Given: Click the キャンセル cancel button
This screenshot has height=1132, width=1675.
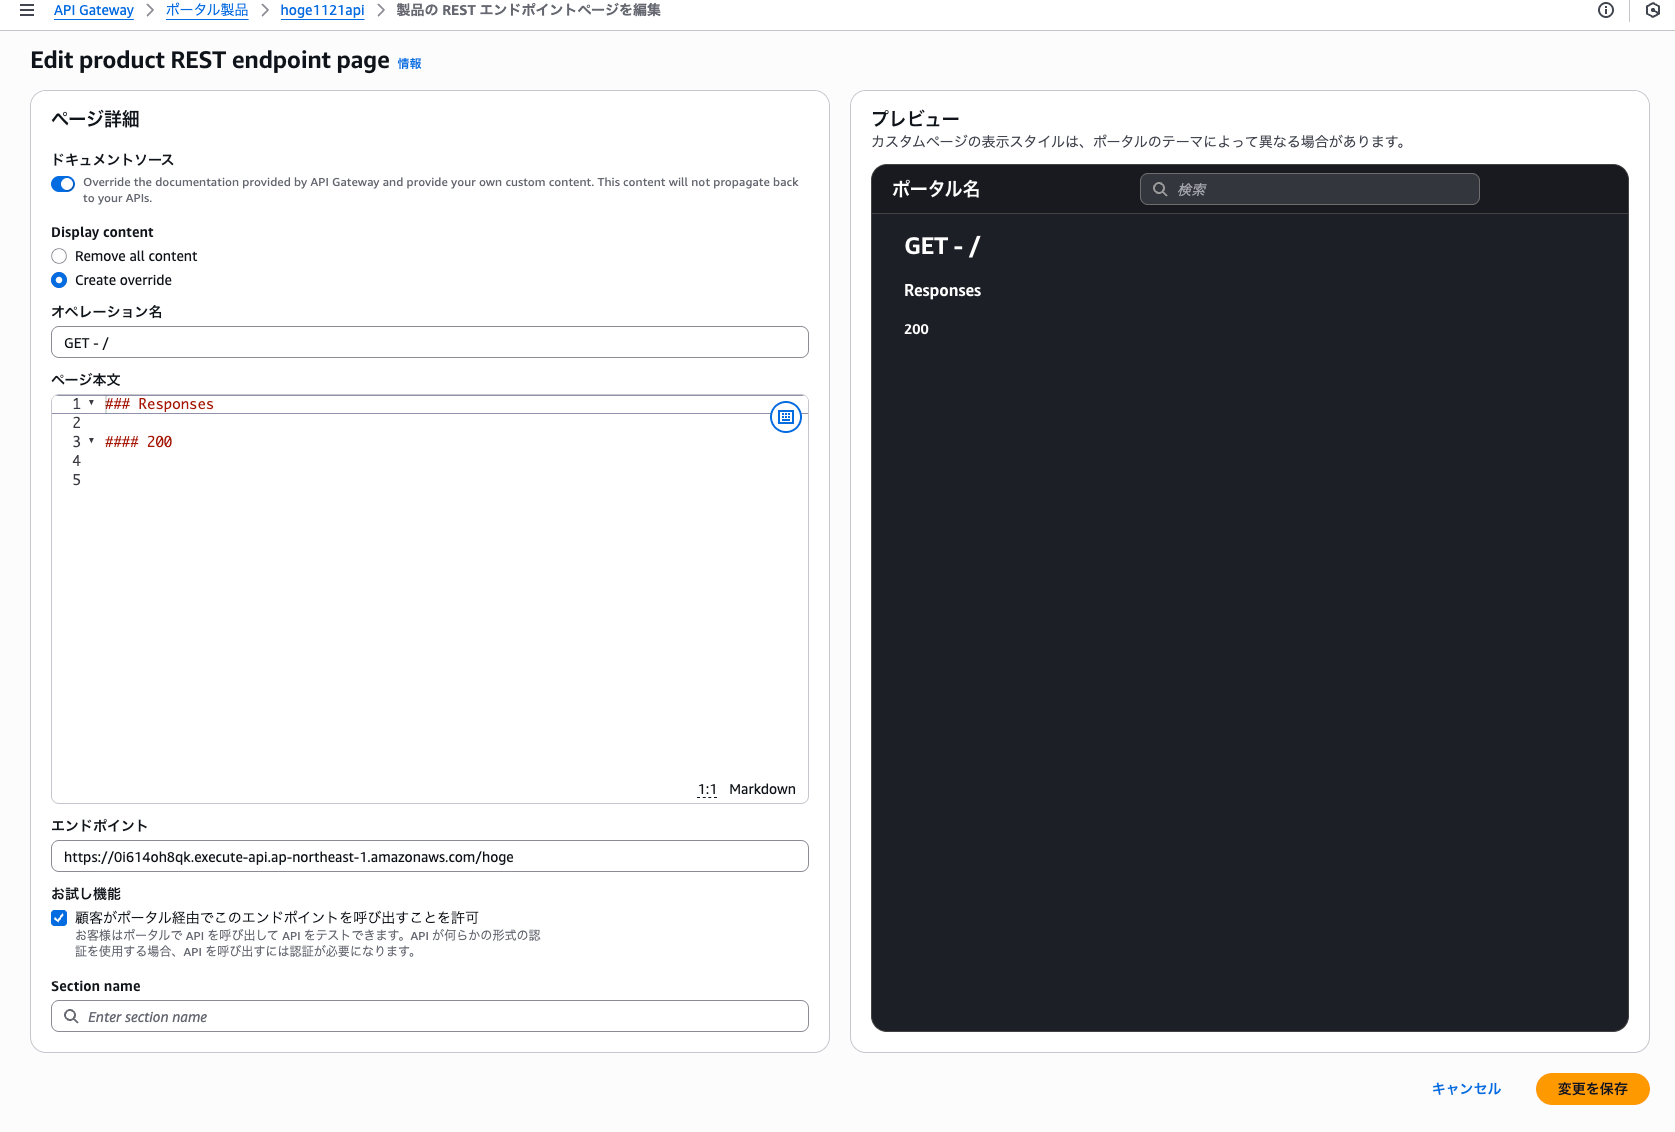Looking at the screenshot, I should [x=1466, y=1088].
